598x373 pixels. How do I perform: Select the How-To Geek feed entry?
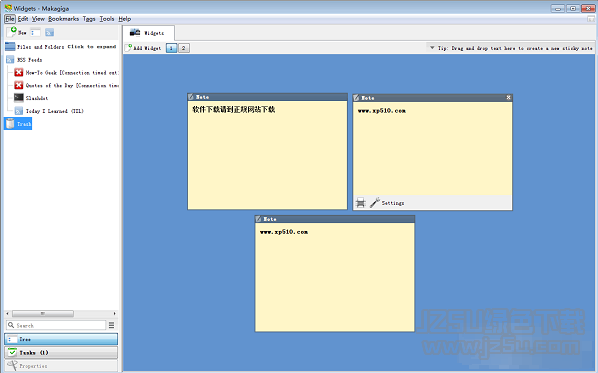[x=72, y=72]
